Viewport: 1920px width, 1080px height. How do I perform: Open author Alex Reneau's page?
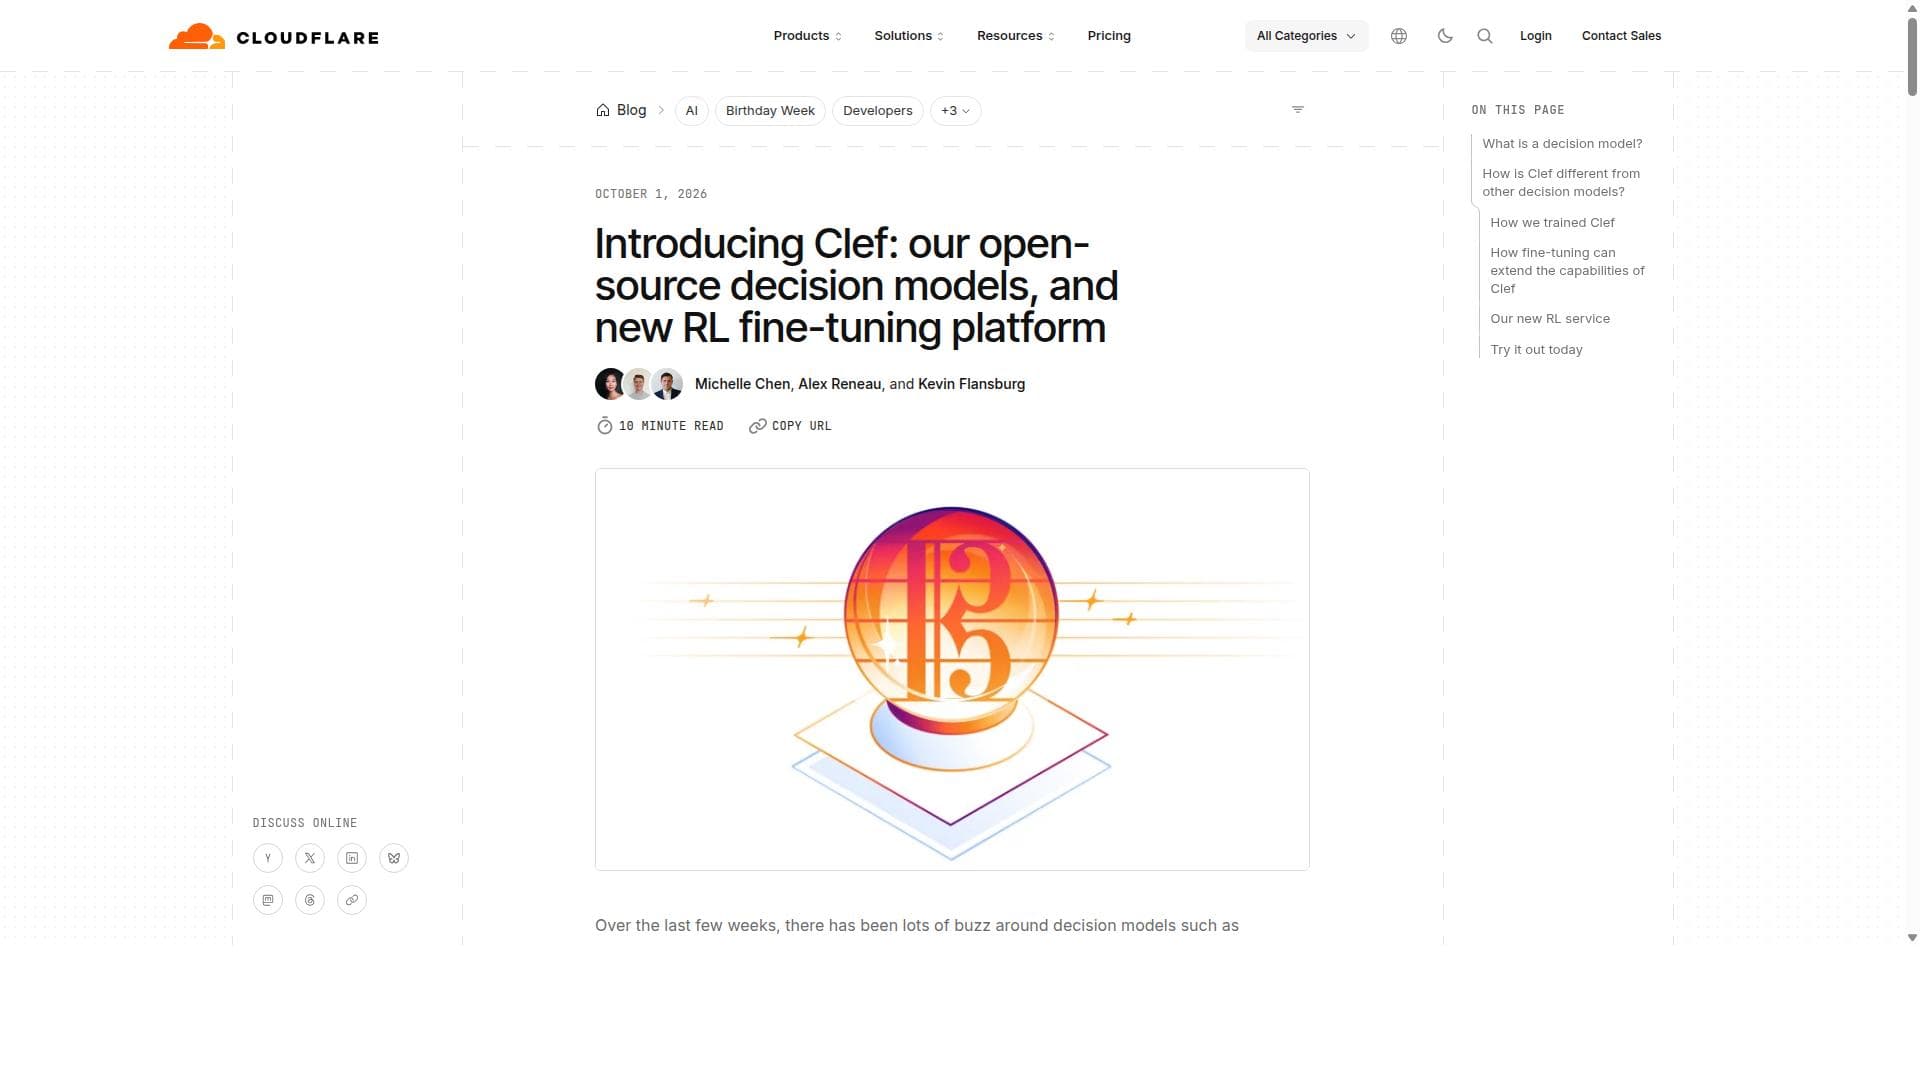point(839,384)
